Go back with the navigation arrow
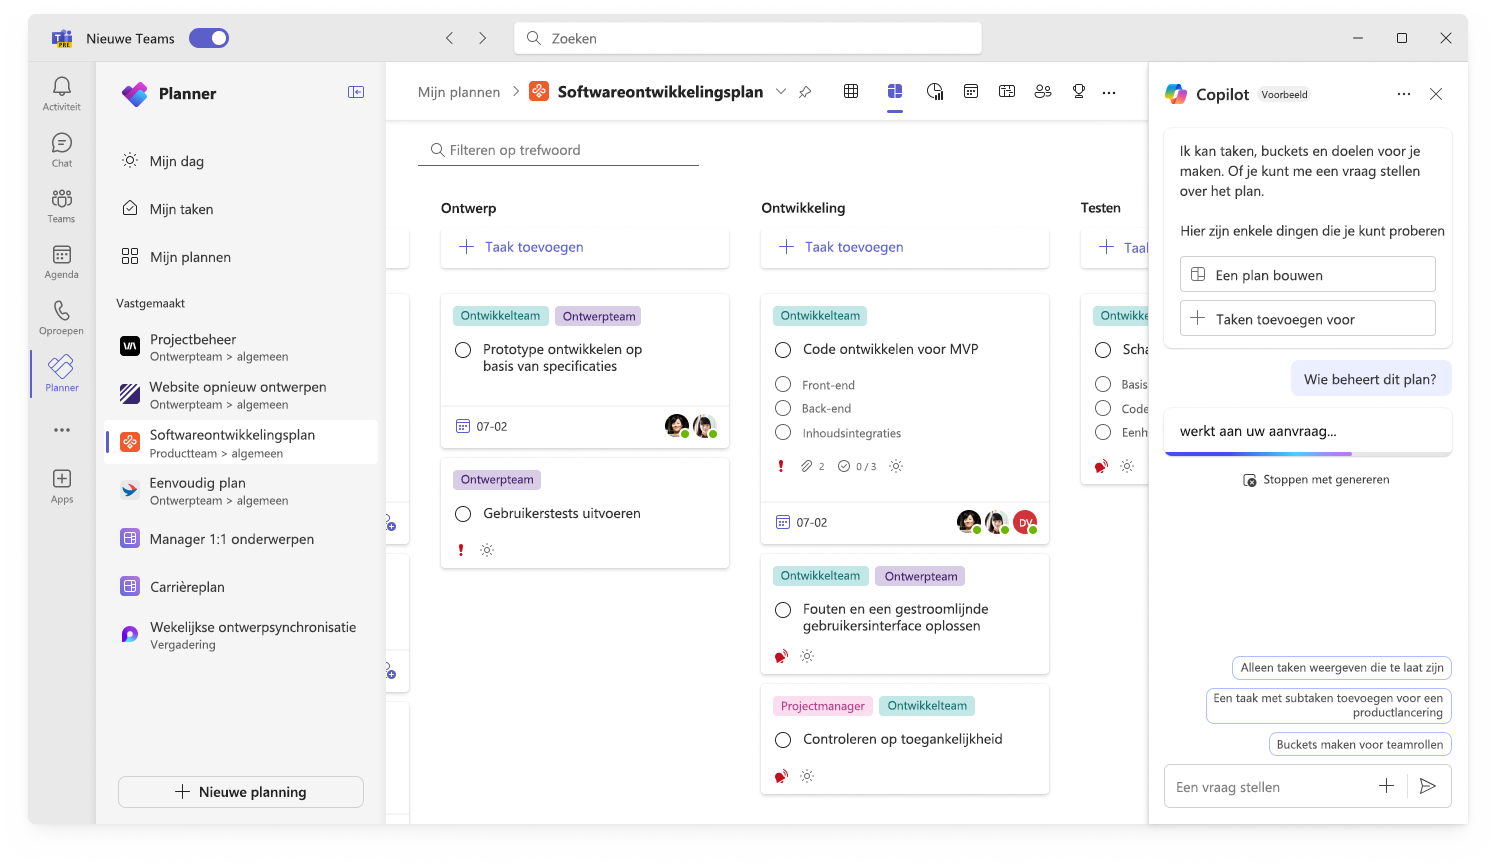The image size is (1496, 866). click(450, 38)
